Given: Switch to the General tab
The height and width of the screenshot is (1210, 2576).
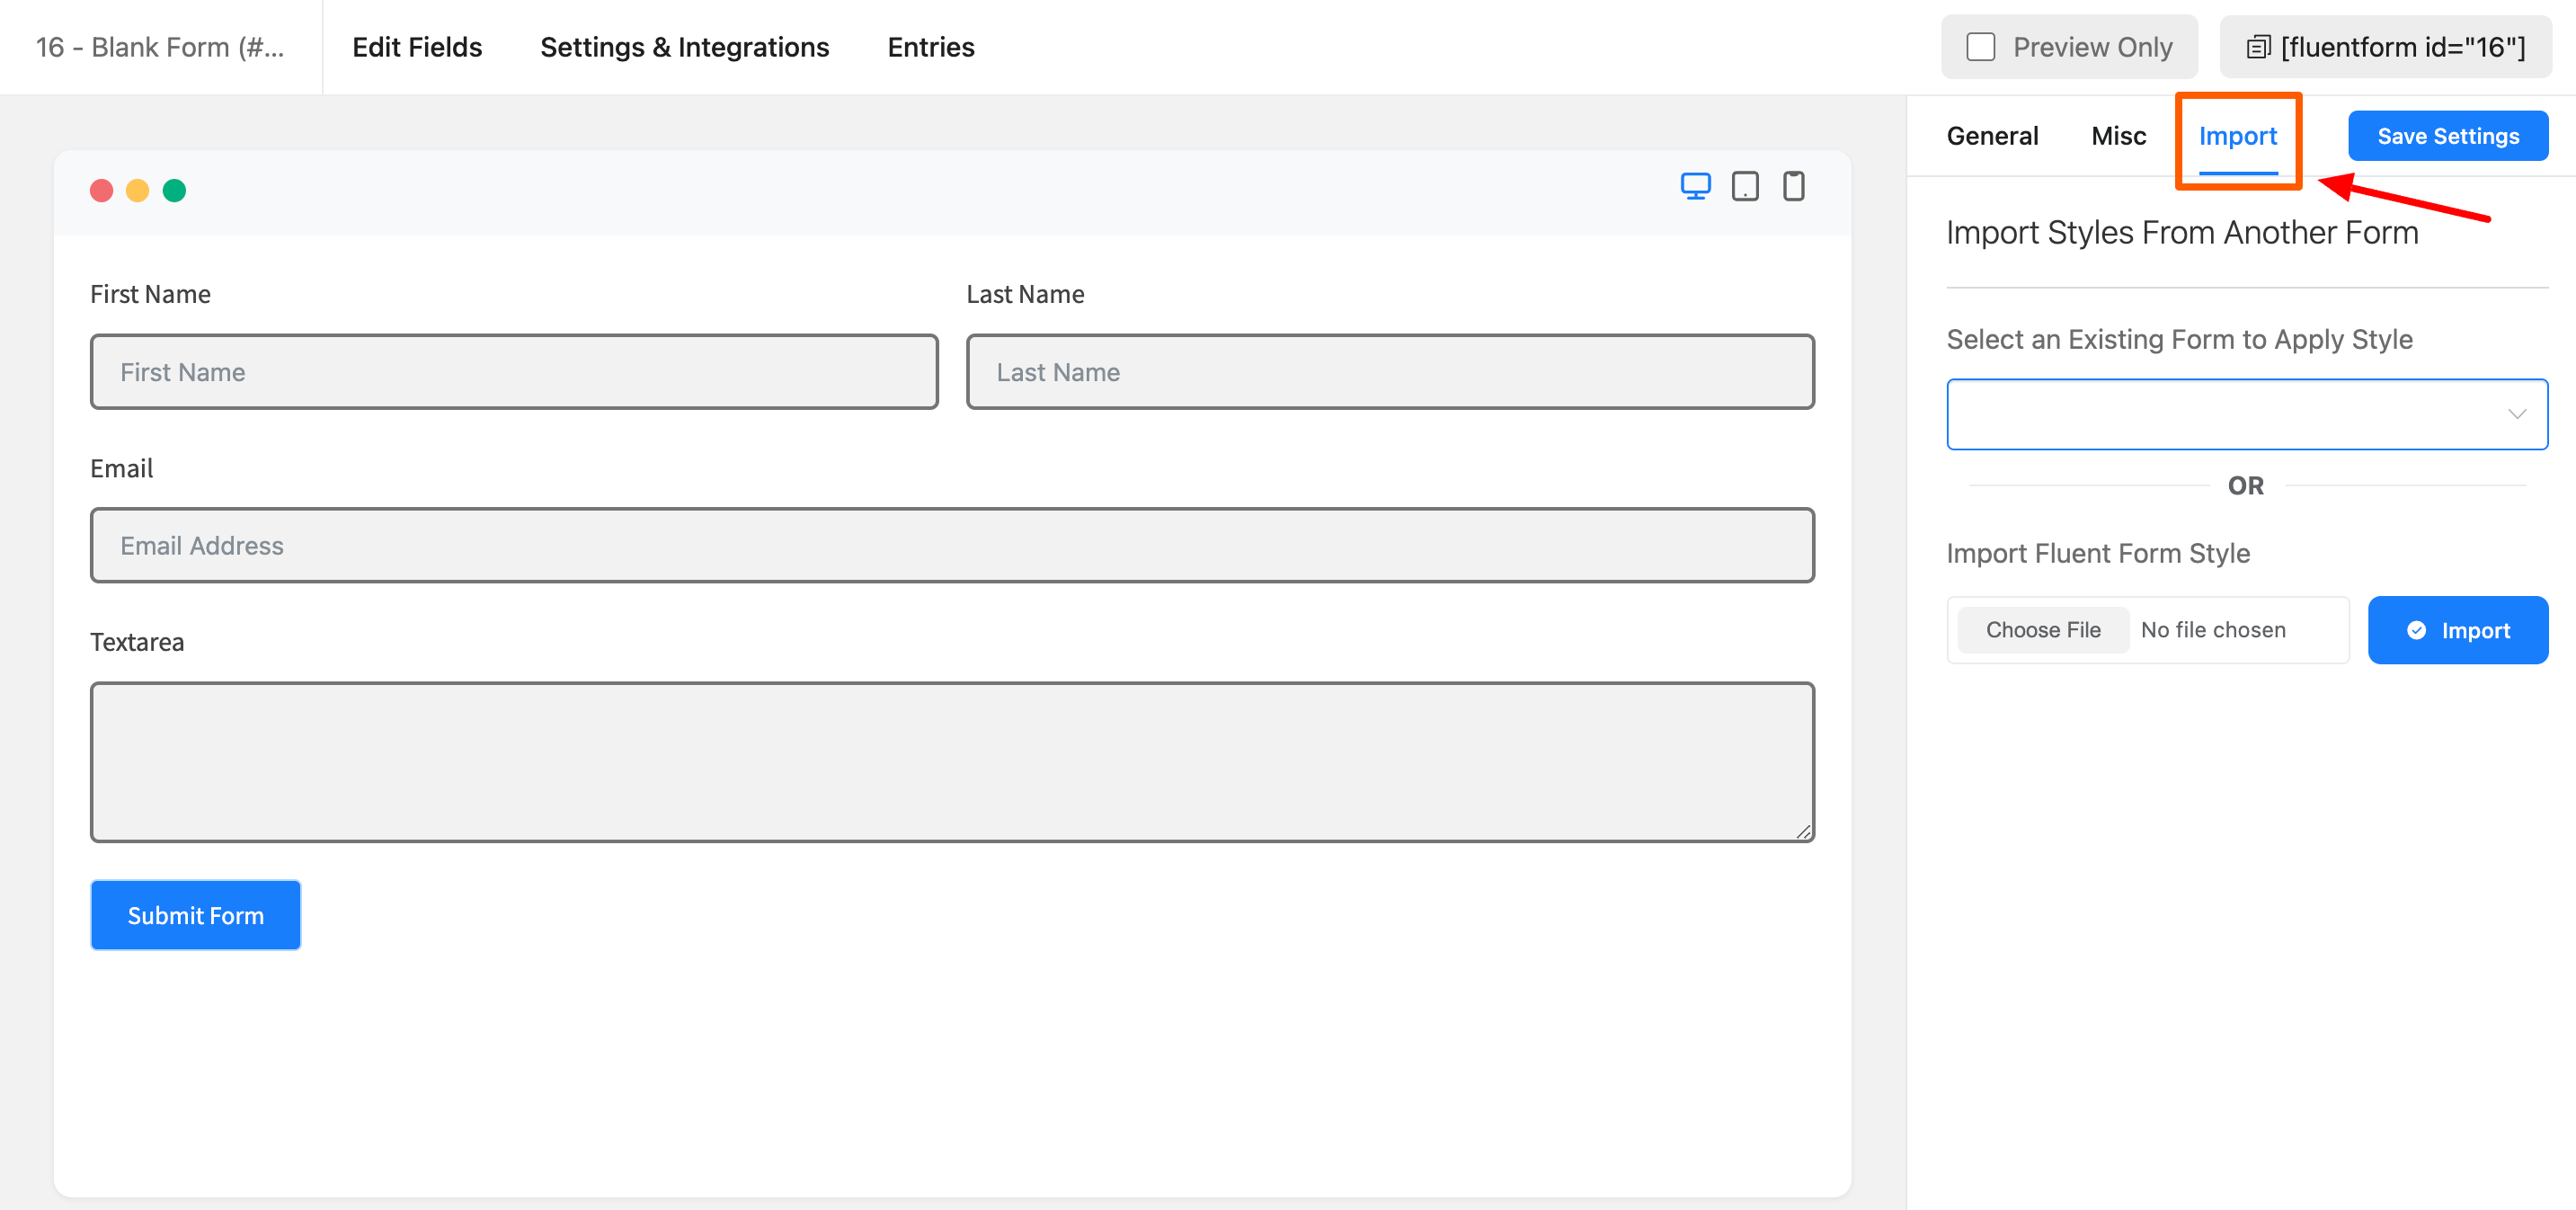Looking at the screenshot, I should (x=1992, y=136).
